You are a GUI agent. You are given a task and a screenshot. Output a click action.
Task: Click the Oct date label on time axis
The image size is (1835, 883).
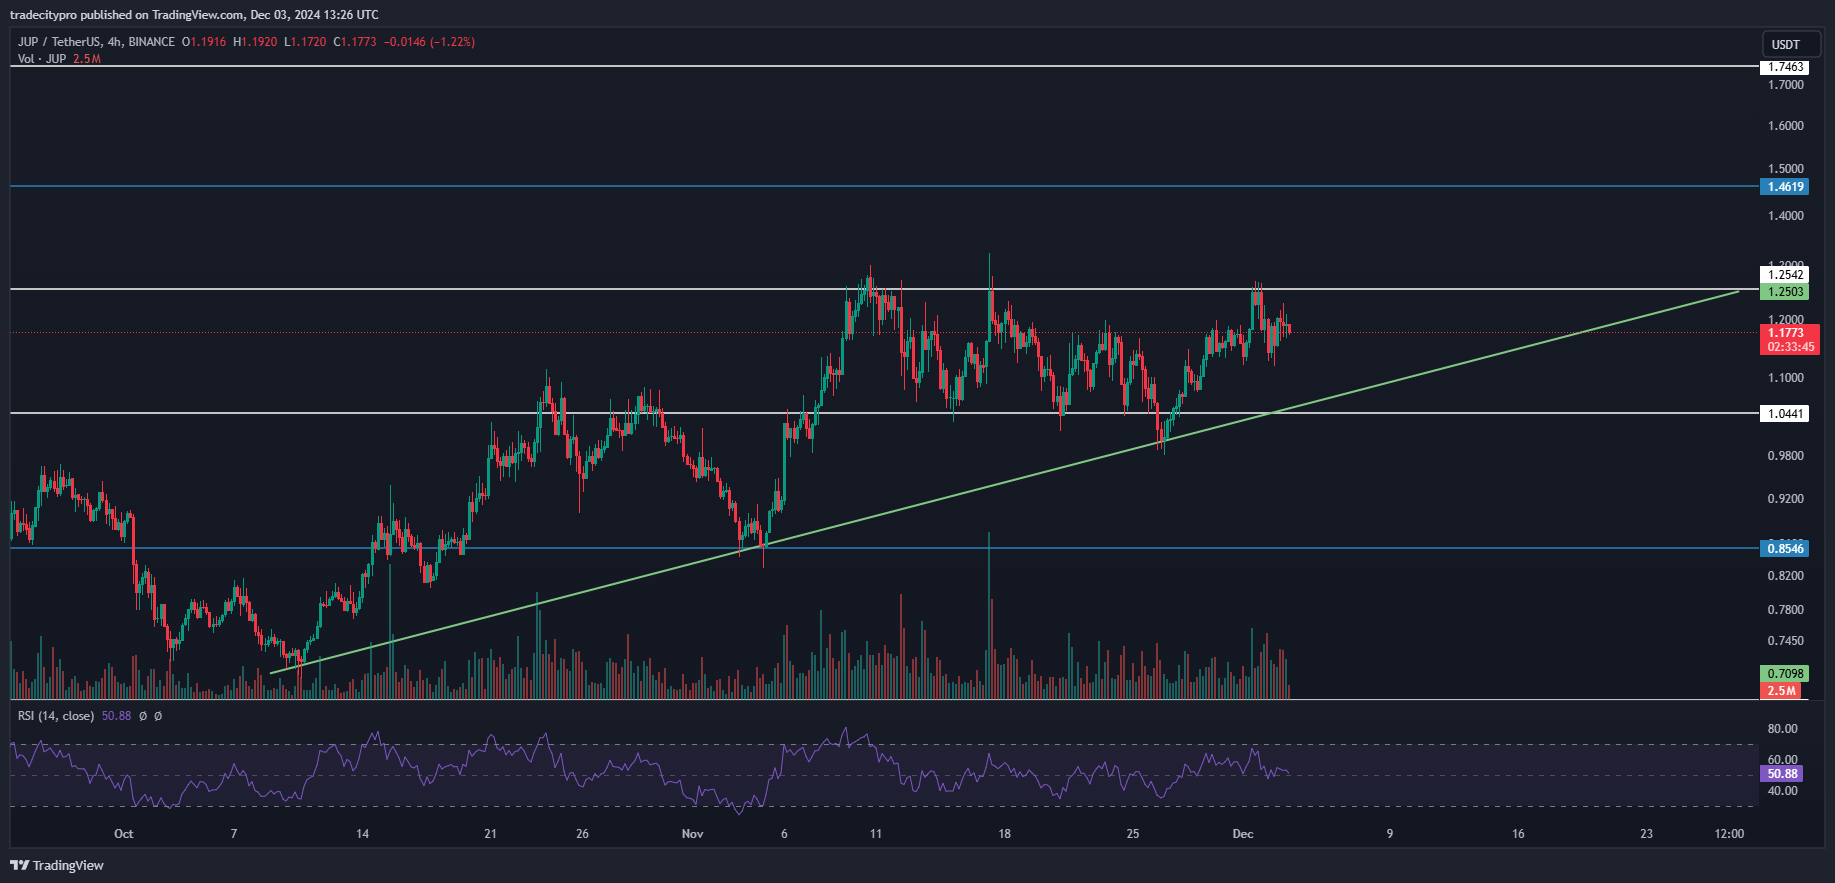[x=123, y=834]
